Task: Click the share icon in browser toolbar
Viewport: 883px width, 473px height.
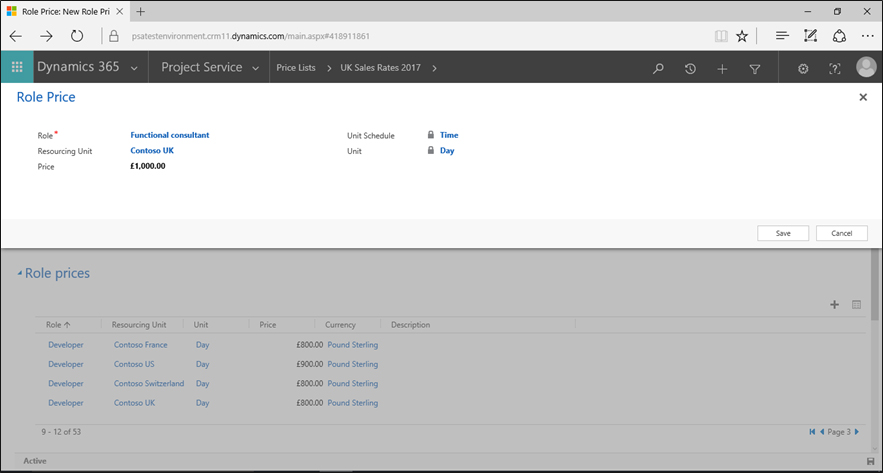Action: [839, 36]
